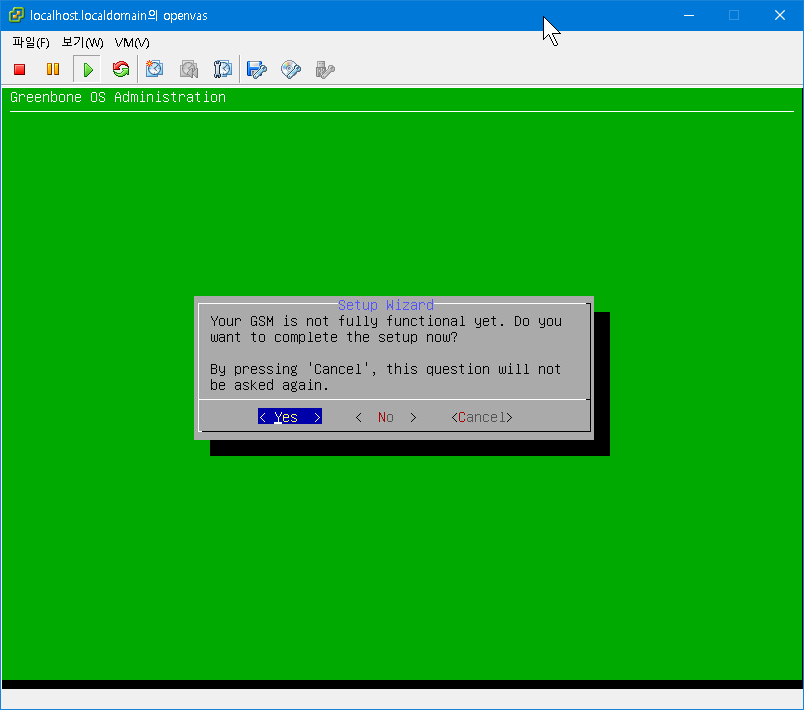Click the orange Suspend pause icon
The height and width of the screenshot is (710, 804).
53,69
